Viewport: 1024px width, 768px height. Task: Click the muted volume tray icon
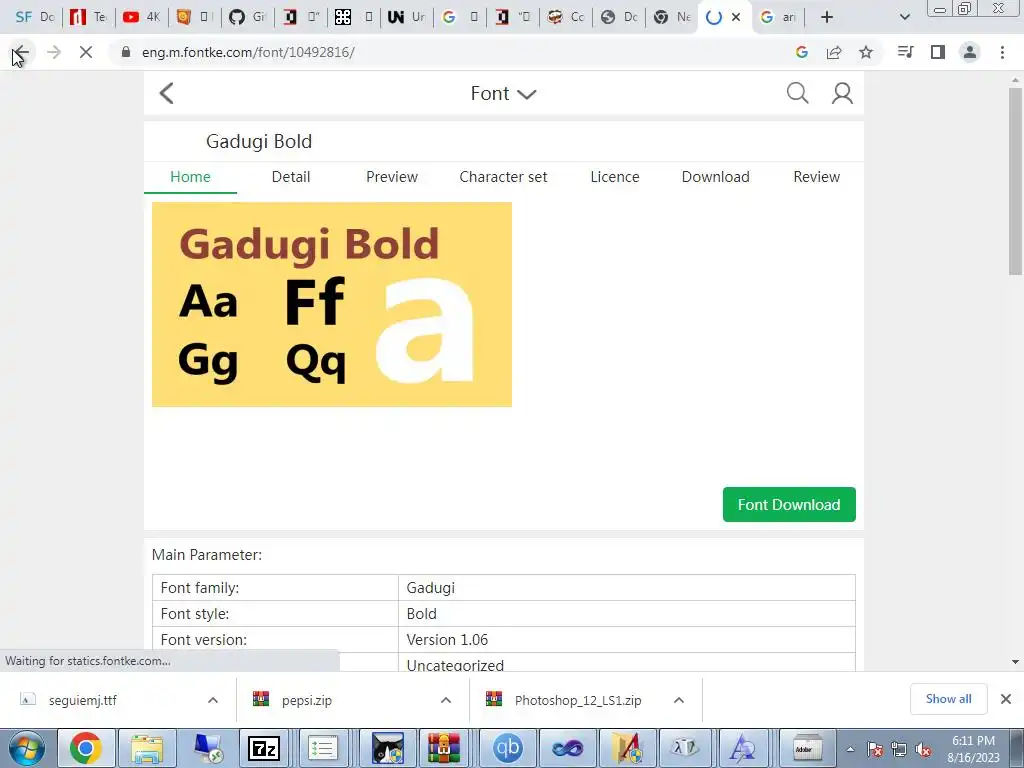923,749
